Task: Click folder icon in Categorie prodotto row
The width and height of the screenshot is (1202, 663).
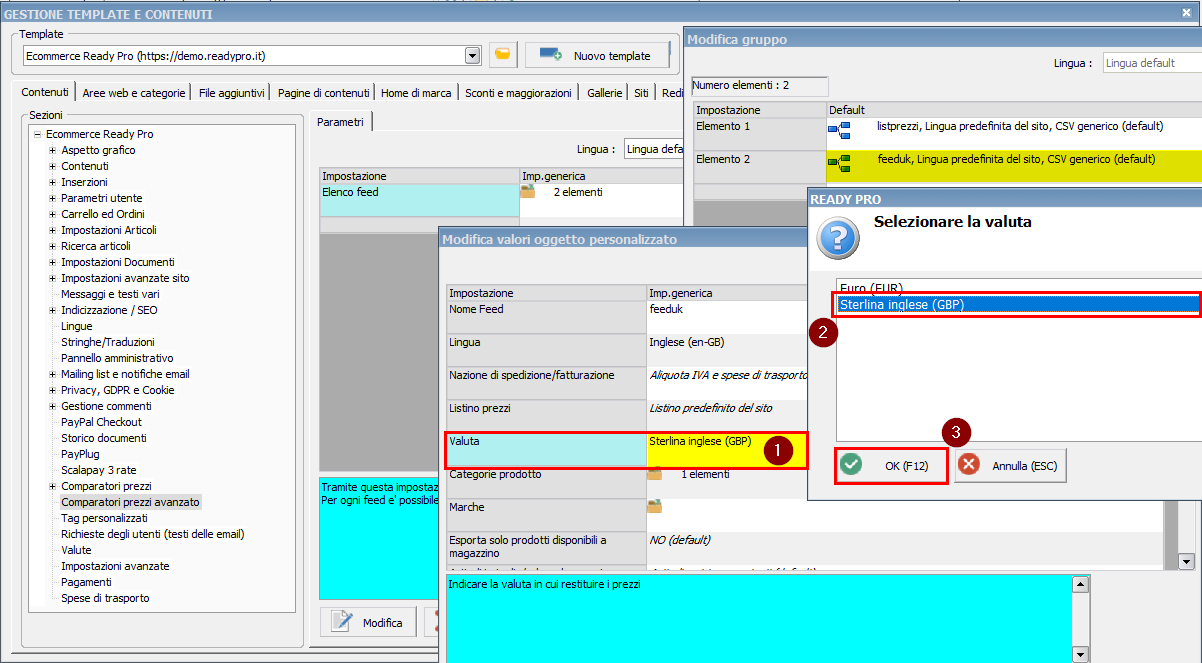Action: (x=655, y=475)
